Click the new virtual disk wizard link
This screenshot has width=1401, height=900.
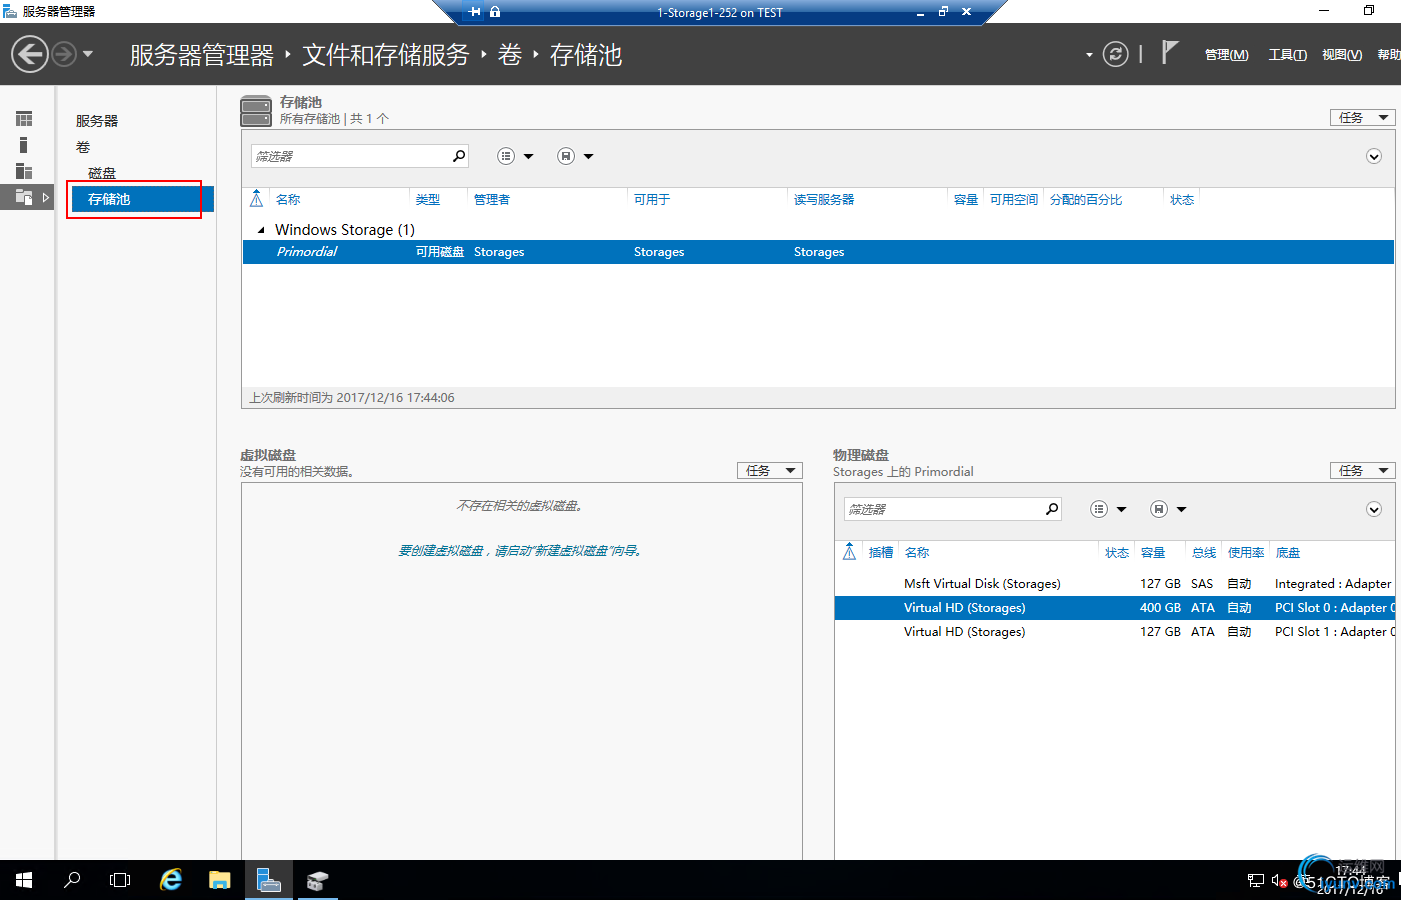tap(519, 551)
